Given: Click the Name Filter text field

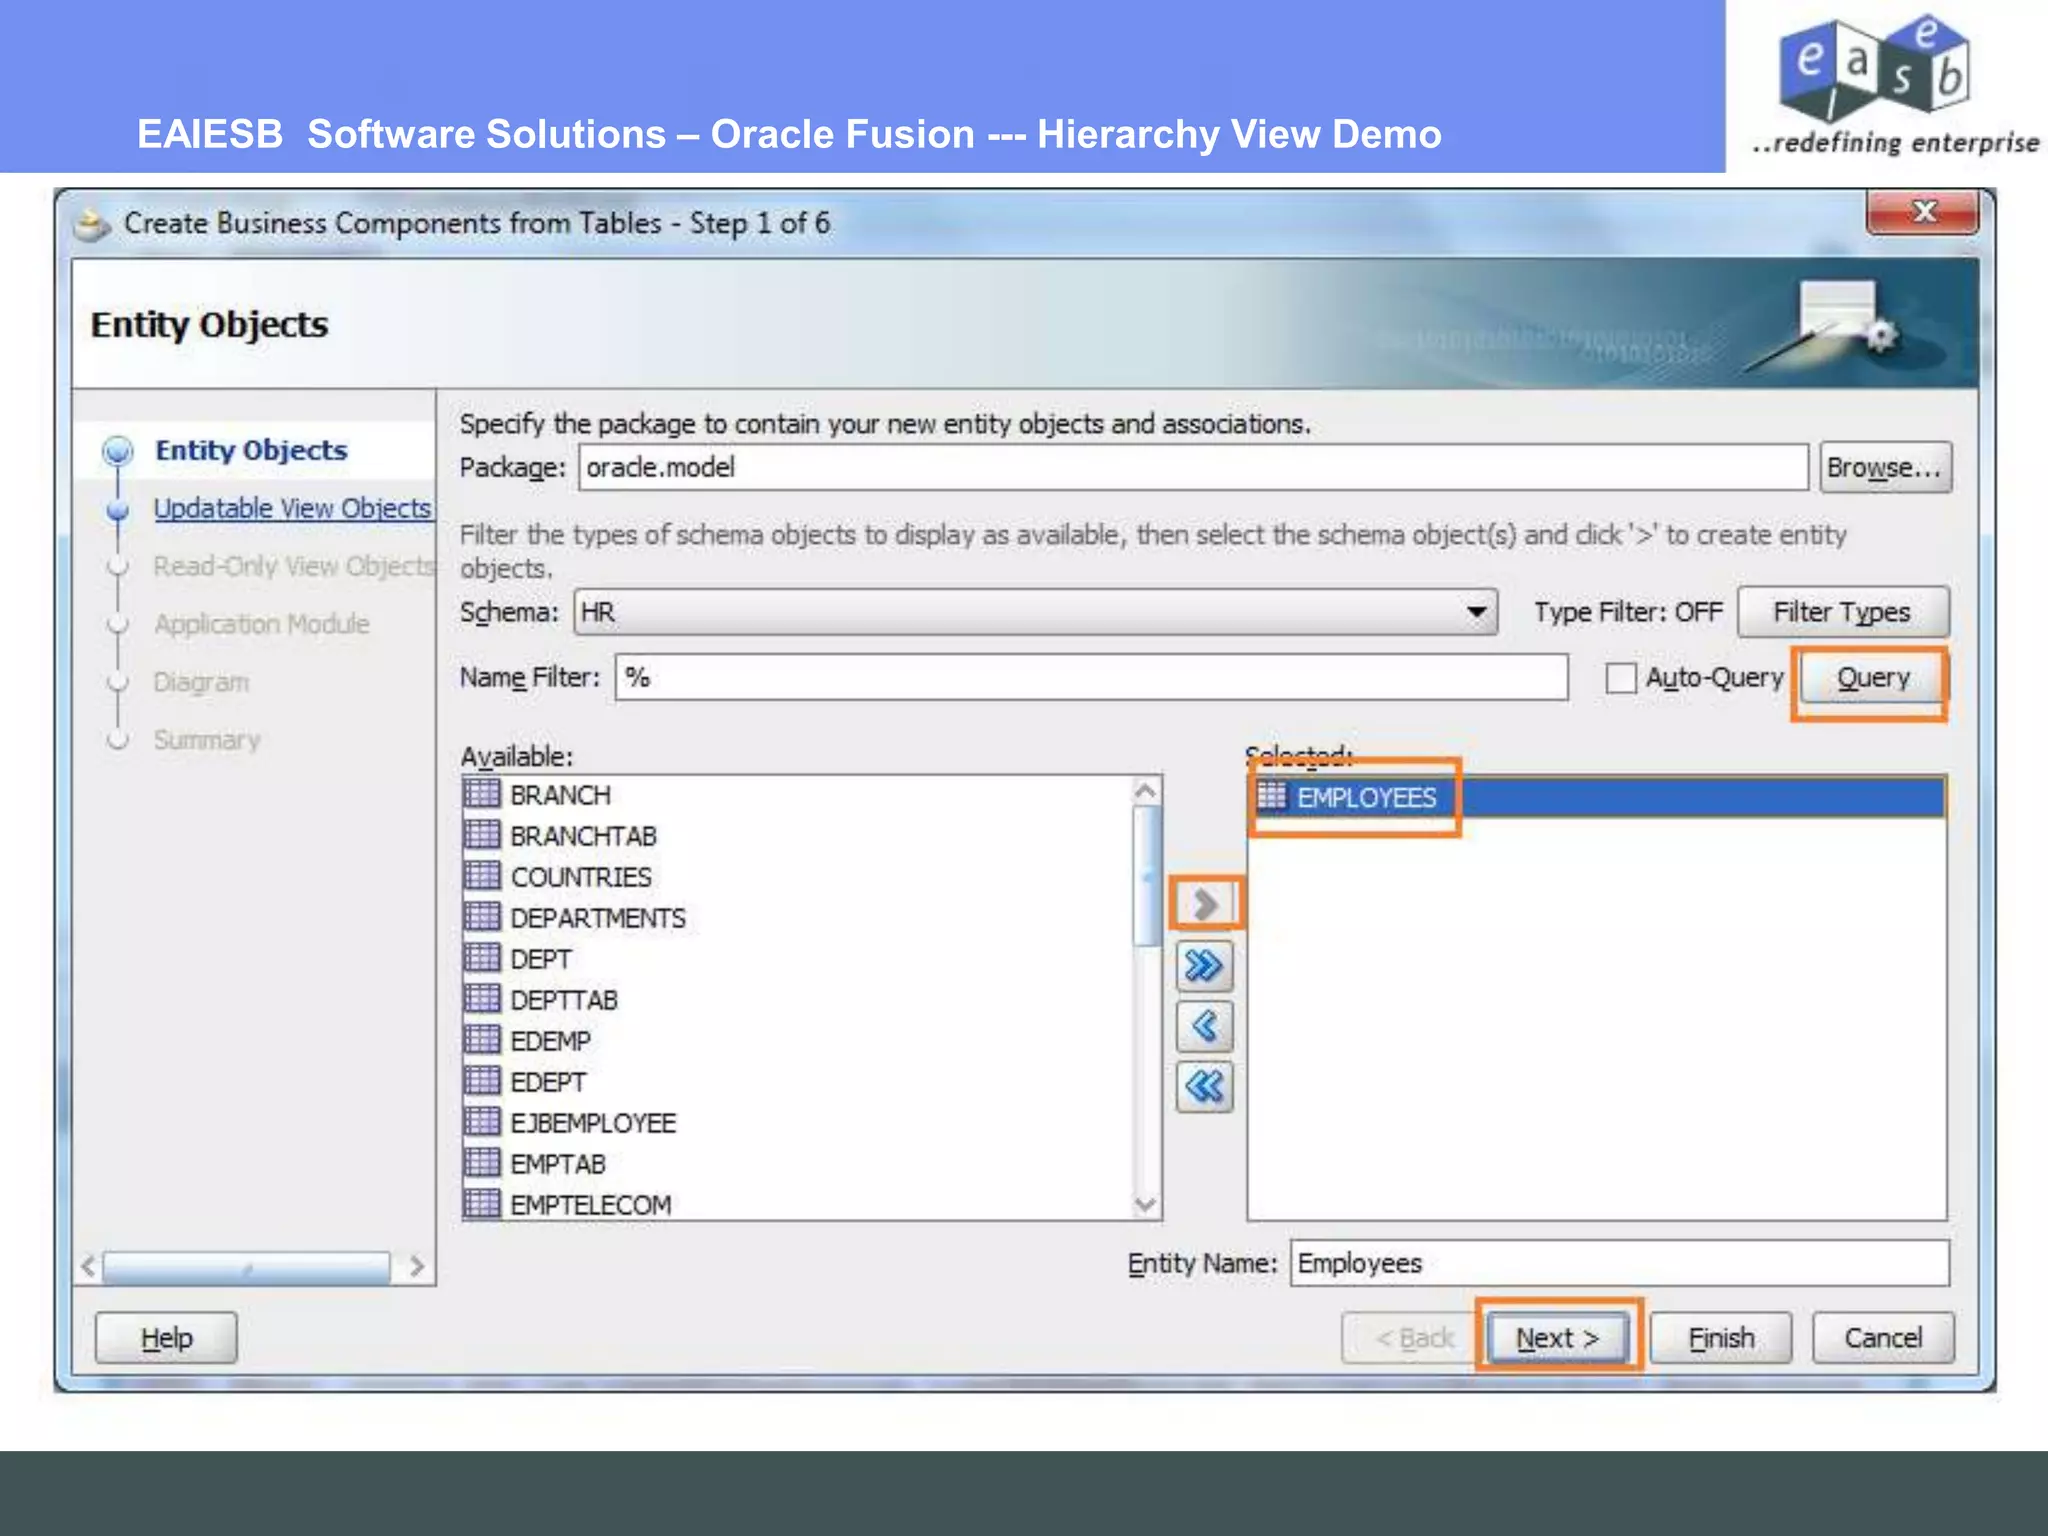Looking at the screenshot, I should click(1091, 678).
